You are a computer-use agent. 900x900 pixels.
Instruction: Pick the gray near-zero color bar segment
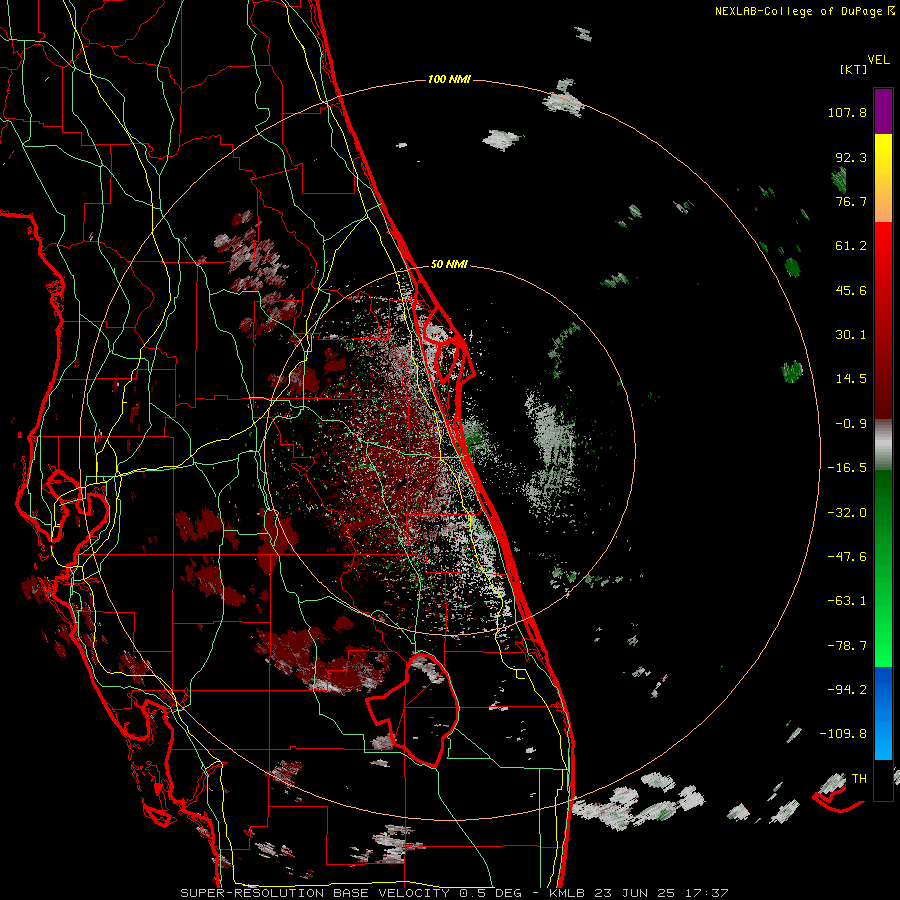(x=883, y=445)
